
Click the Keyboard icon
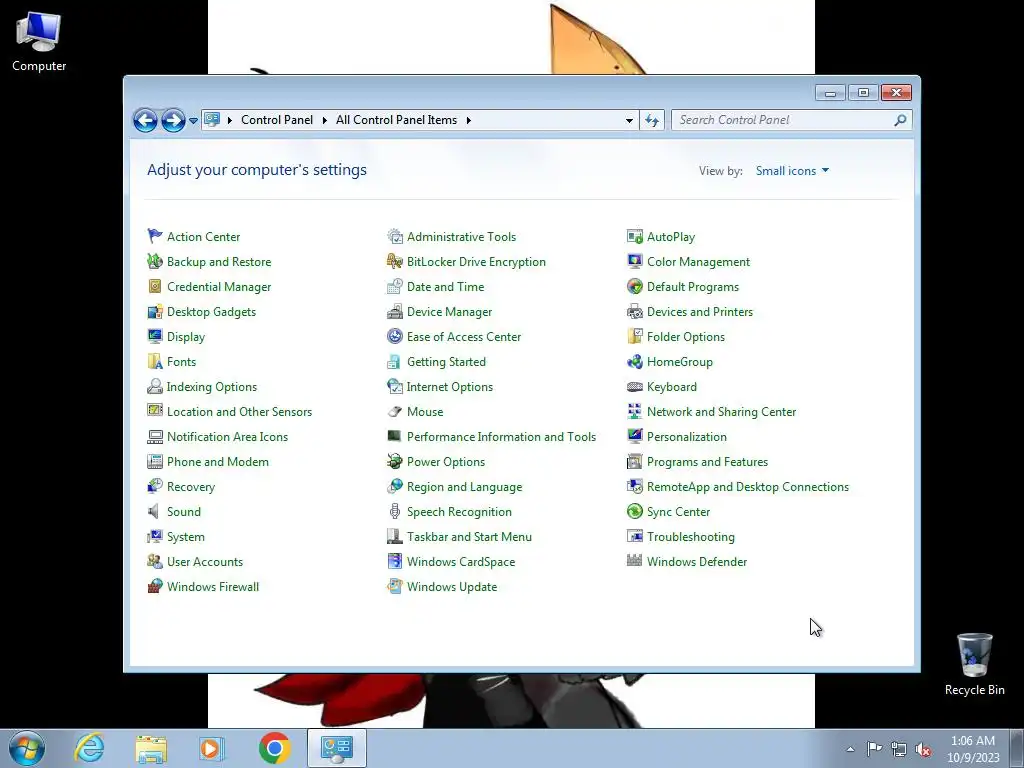(635, 387)
